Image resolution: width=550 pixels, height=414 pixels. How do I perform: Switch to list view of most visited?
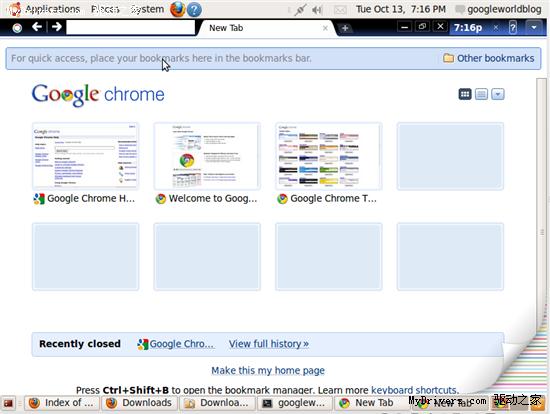(481, 94)
